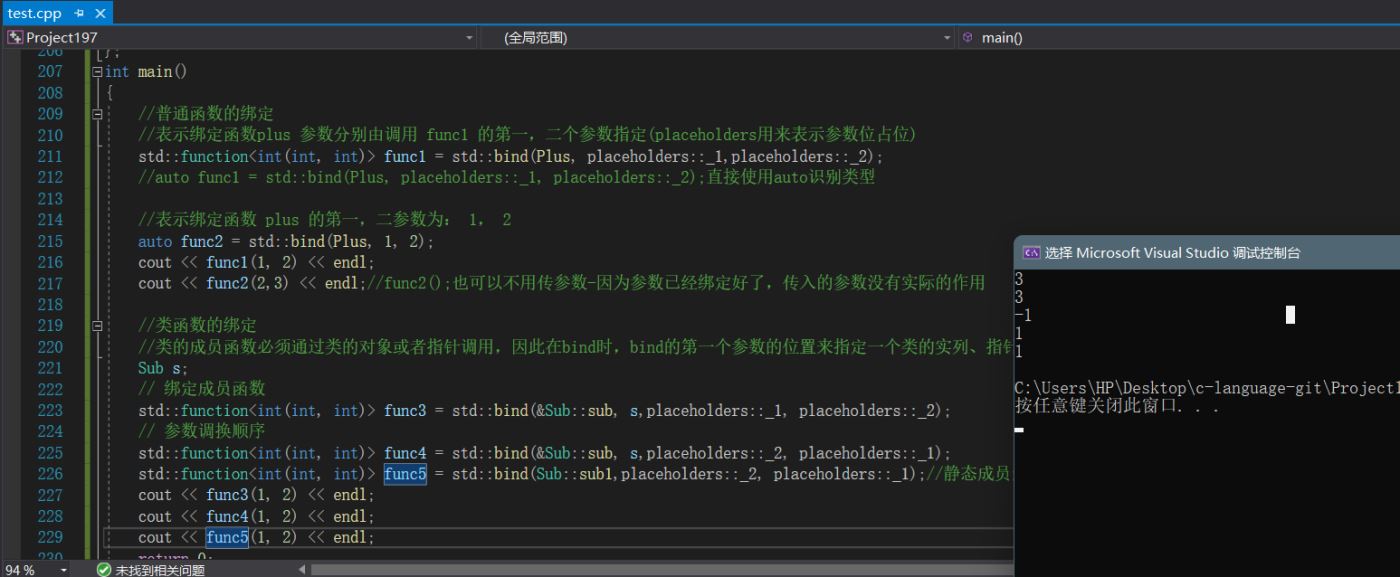Click line number 215 in the margin

tap(50, 241)
